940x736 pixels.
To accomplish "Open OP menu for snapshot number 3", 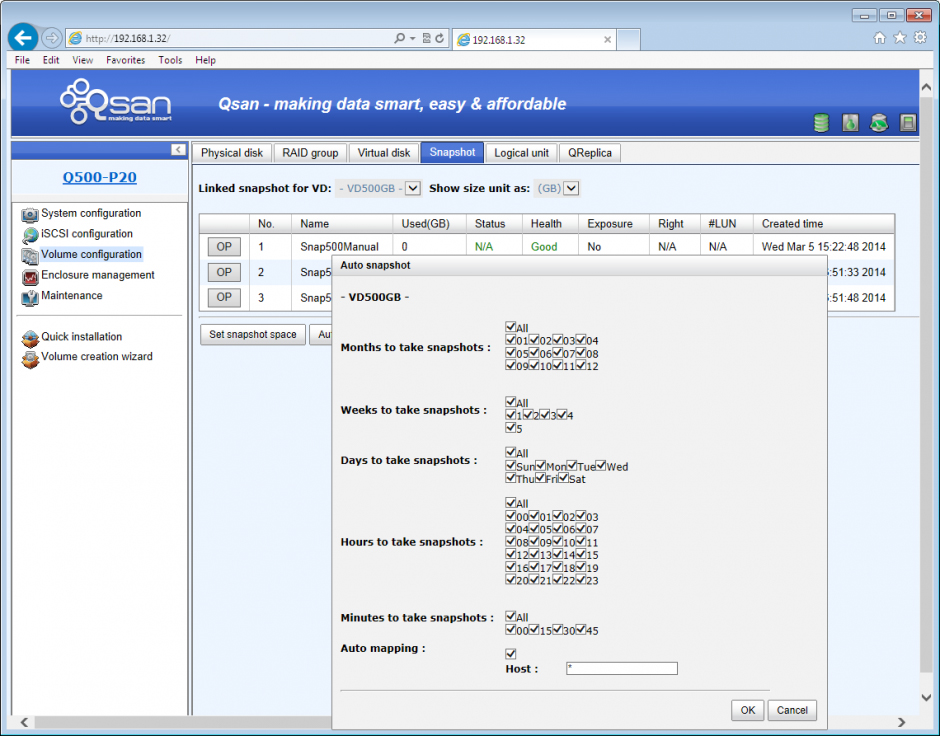I will [x=224, y=297].
